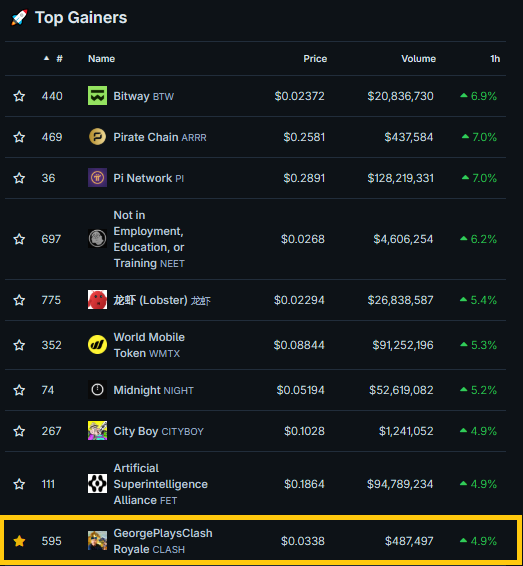Sort table by 1h column header
This screenshot has height=566, width=523.
(495, 59)
